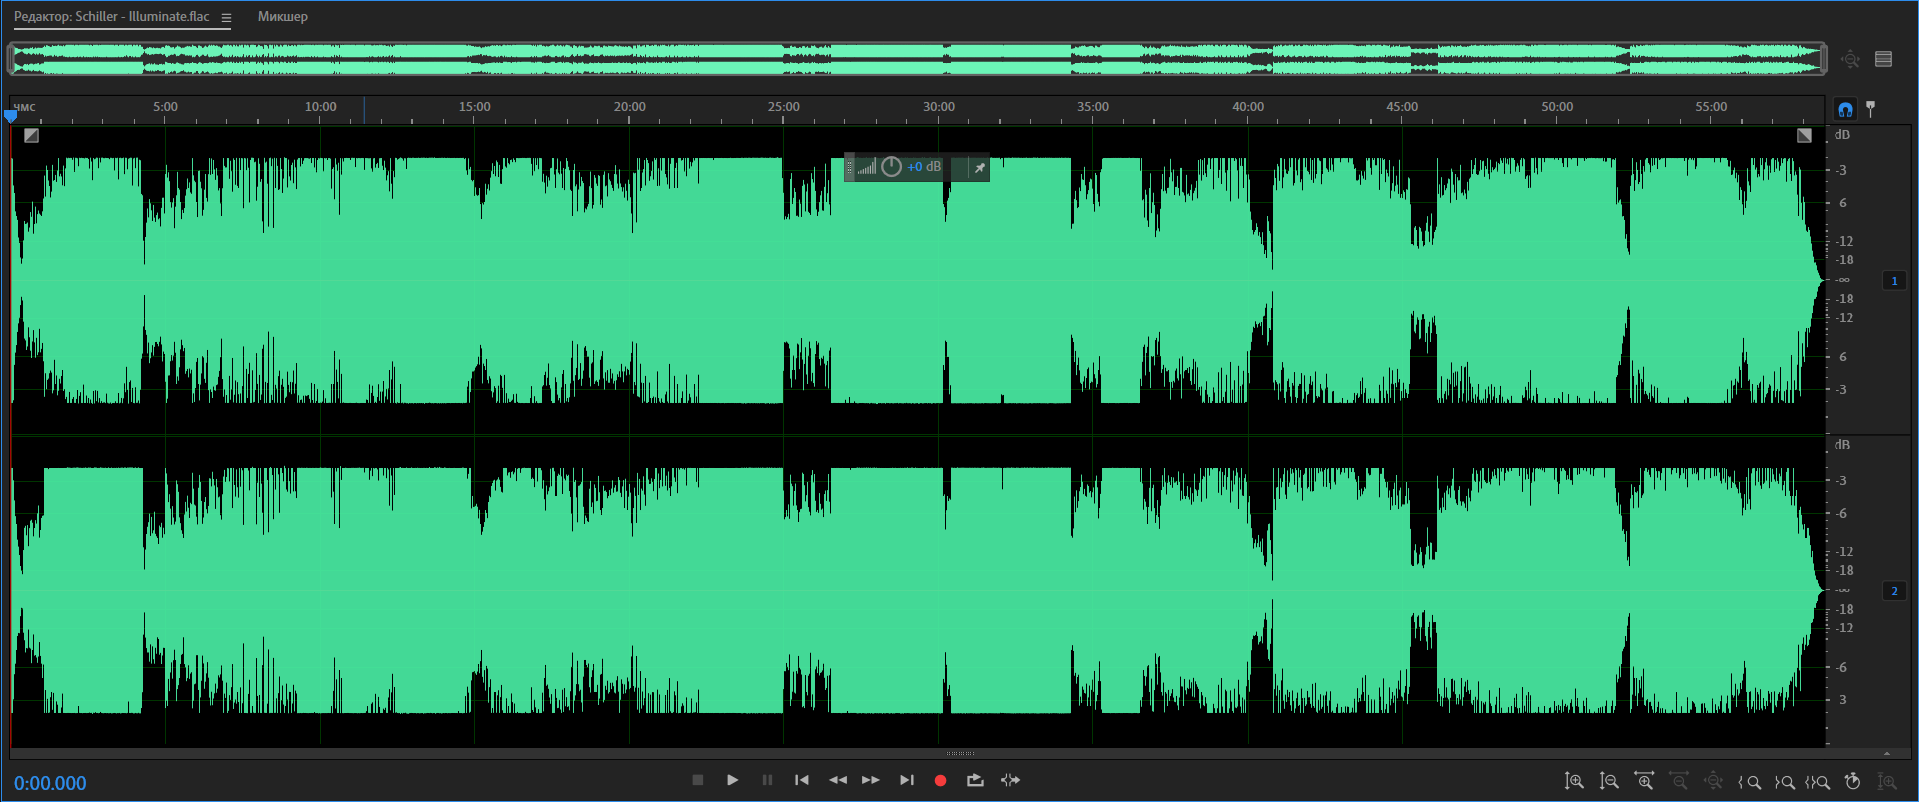Click the timeline ruler at 15:00

pos(475,107)
